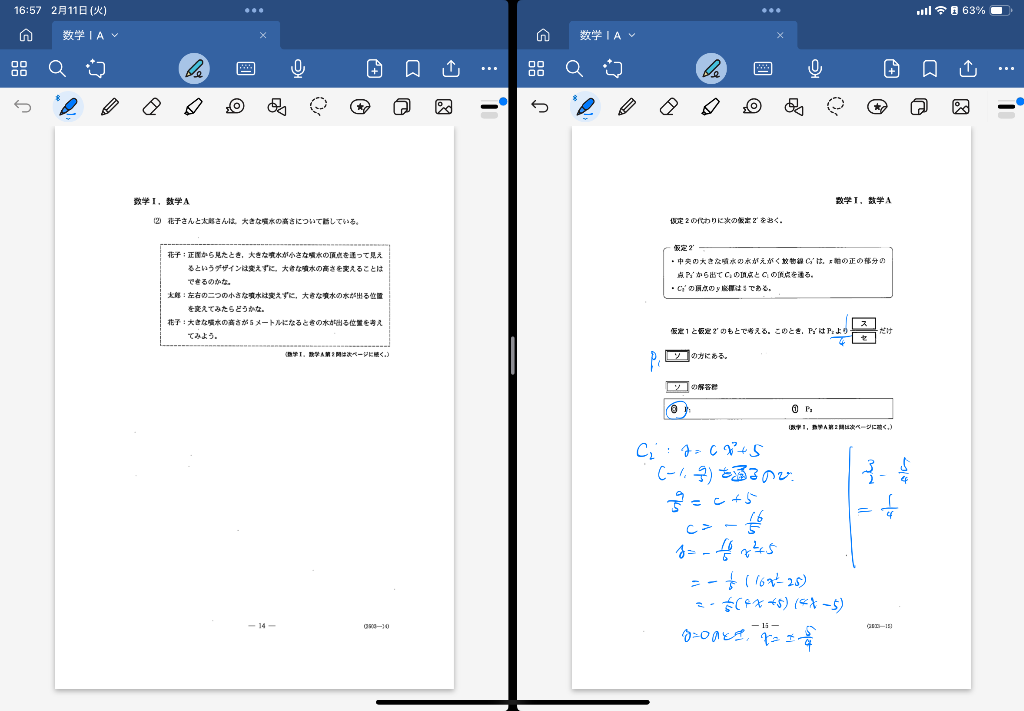Undo last stroke in right pane

point(540,107)
